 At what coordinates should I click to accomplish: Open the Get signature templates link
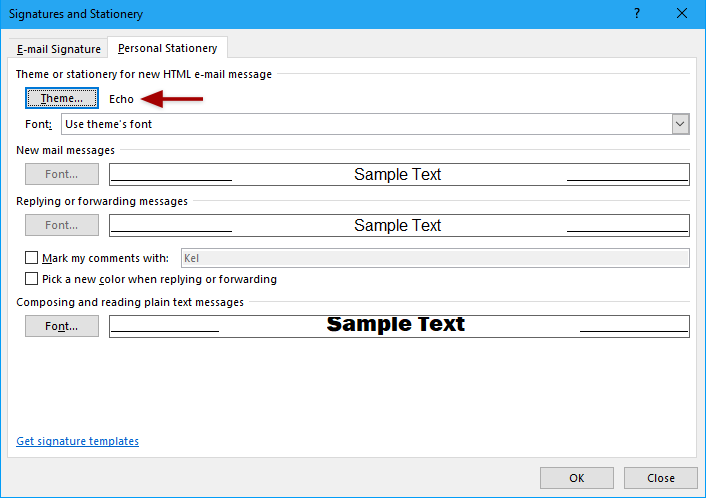(x=77, y=441)
